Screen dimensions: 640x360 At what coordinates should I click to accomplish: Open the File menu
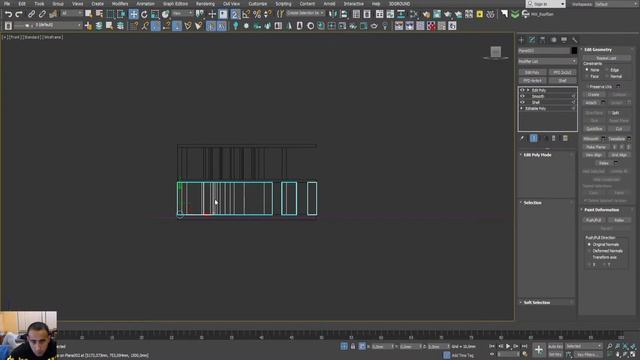click(x=7, y=4)
